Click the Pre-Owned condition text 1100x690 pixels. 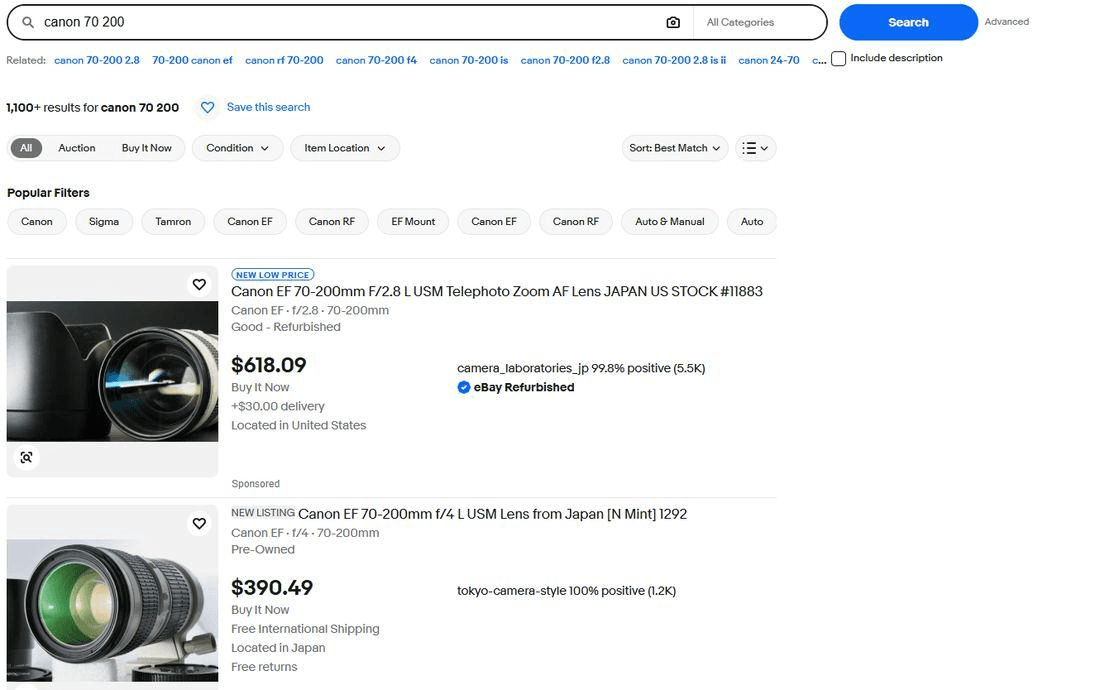262,550
